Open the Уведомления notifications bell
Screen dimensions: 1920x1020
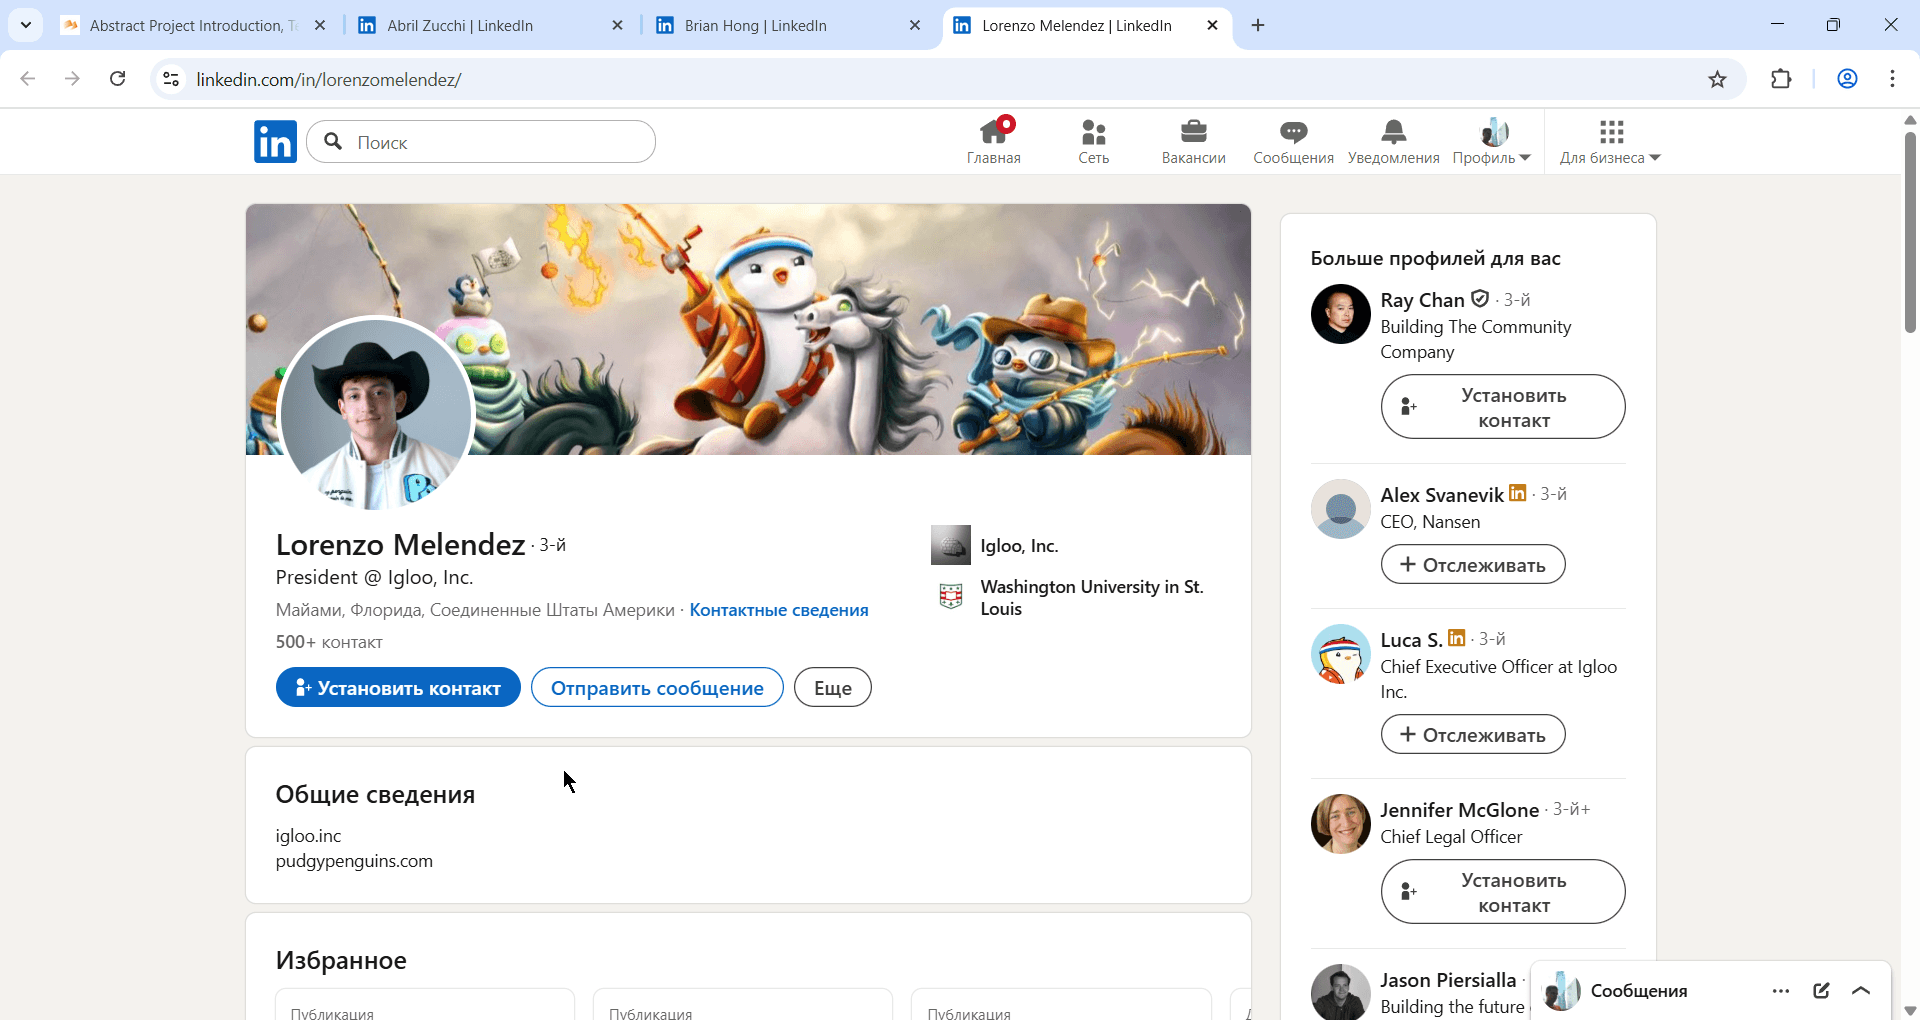(1394, 141)
